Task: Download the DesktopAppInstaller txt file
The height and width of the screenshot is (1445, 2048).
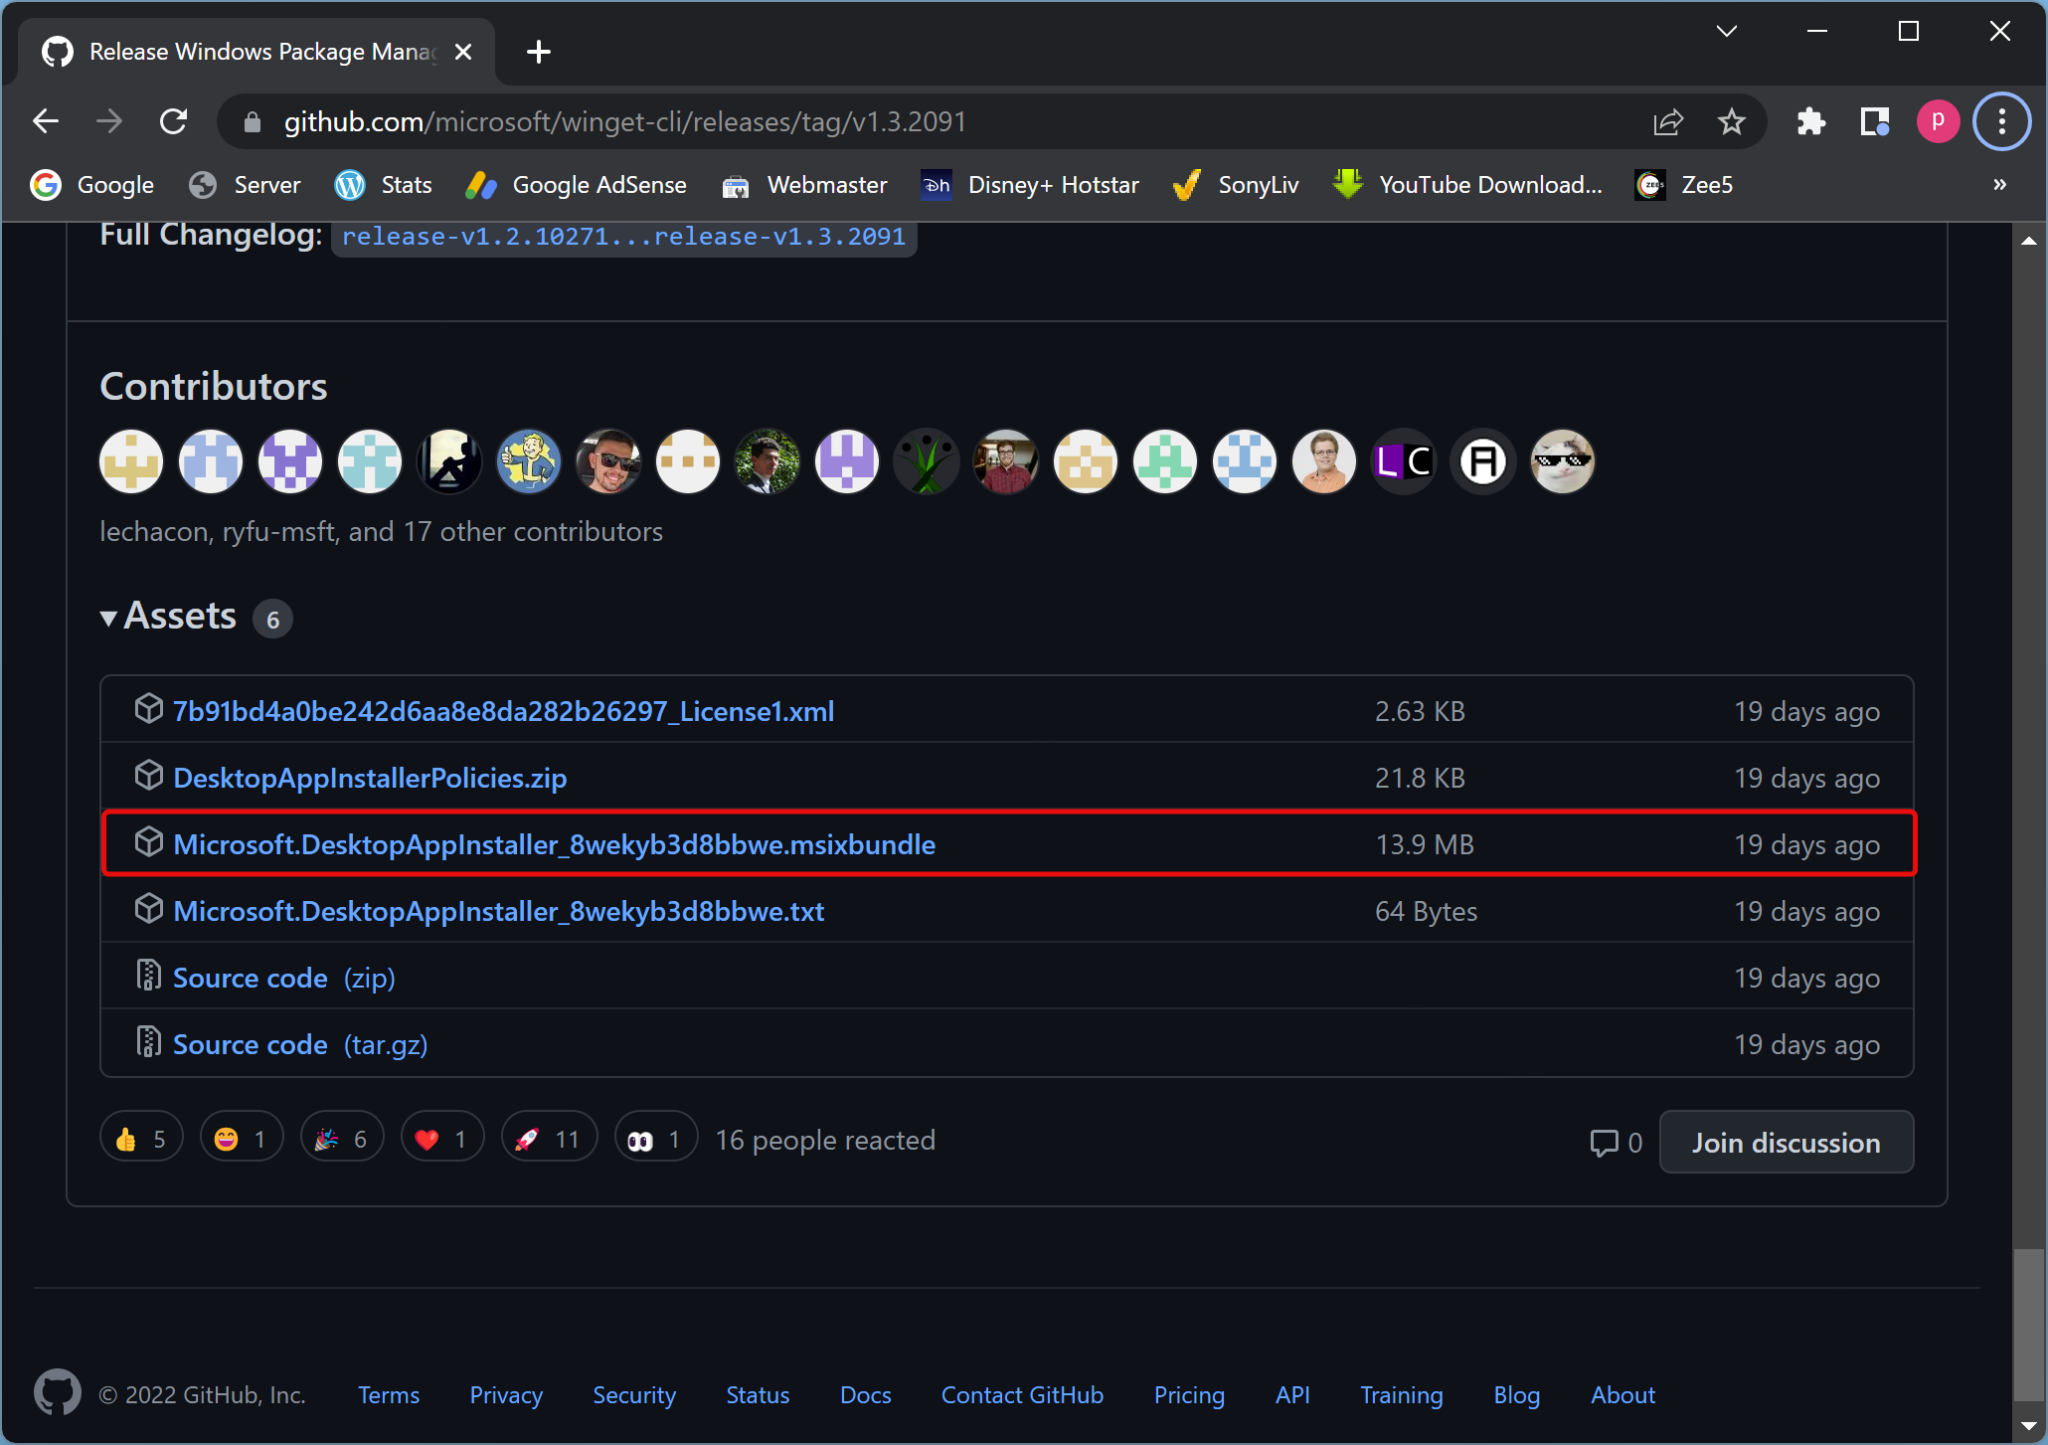Action: tap(498, 912)
